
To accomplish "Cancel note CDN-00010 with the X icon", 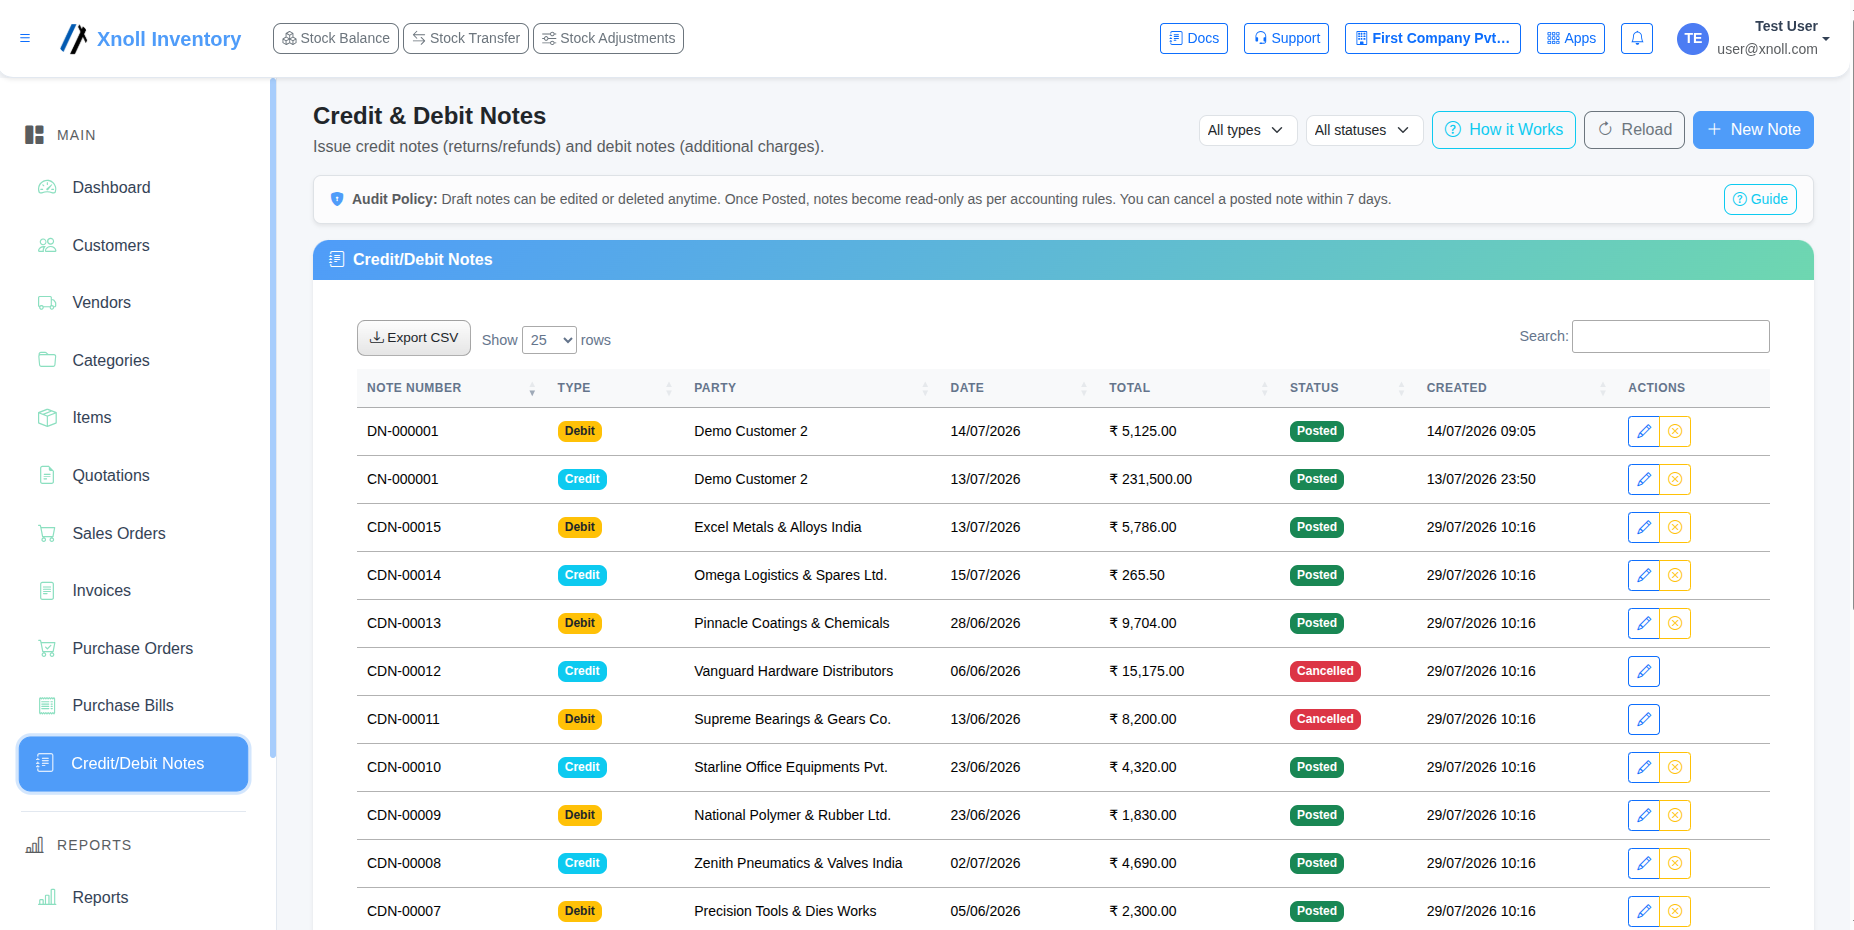I will pyautogui.click(x=1675, y=767).
